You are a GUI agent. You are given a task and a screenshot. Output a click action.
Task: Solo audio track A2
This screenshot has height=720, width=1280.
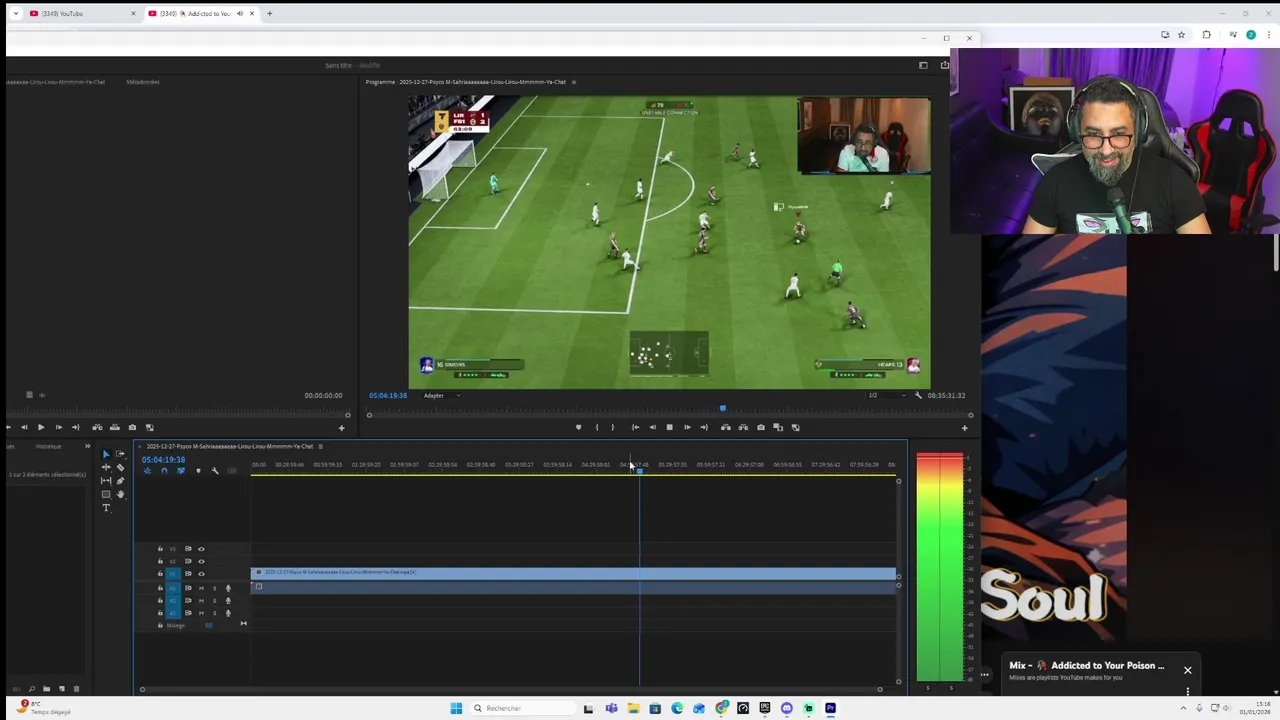tap(214, 600)
